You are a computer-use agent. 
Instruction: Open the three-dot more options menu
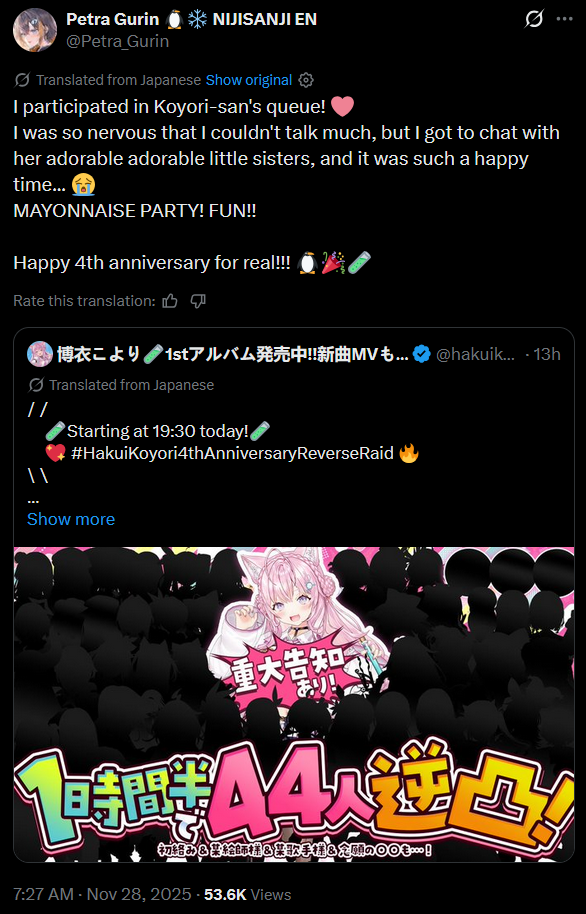564,19
